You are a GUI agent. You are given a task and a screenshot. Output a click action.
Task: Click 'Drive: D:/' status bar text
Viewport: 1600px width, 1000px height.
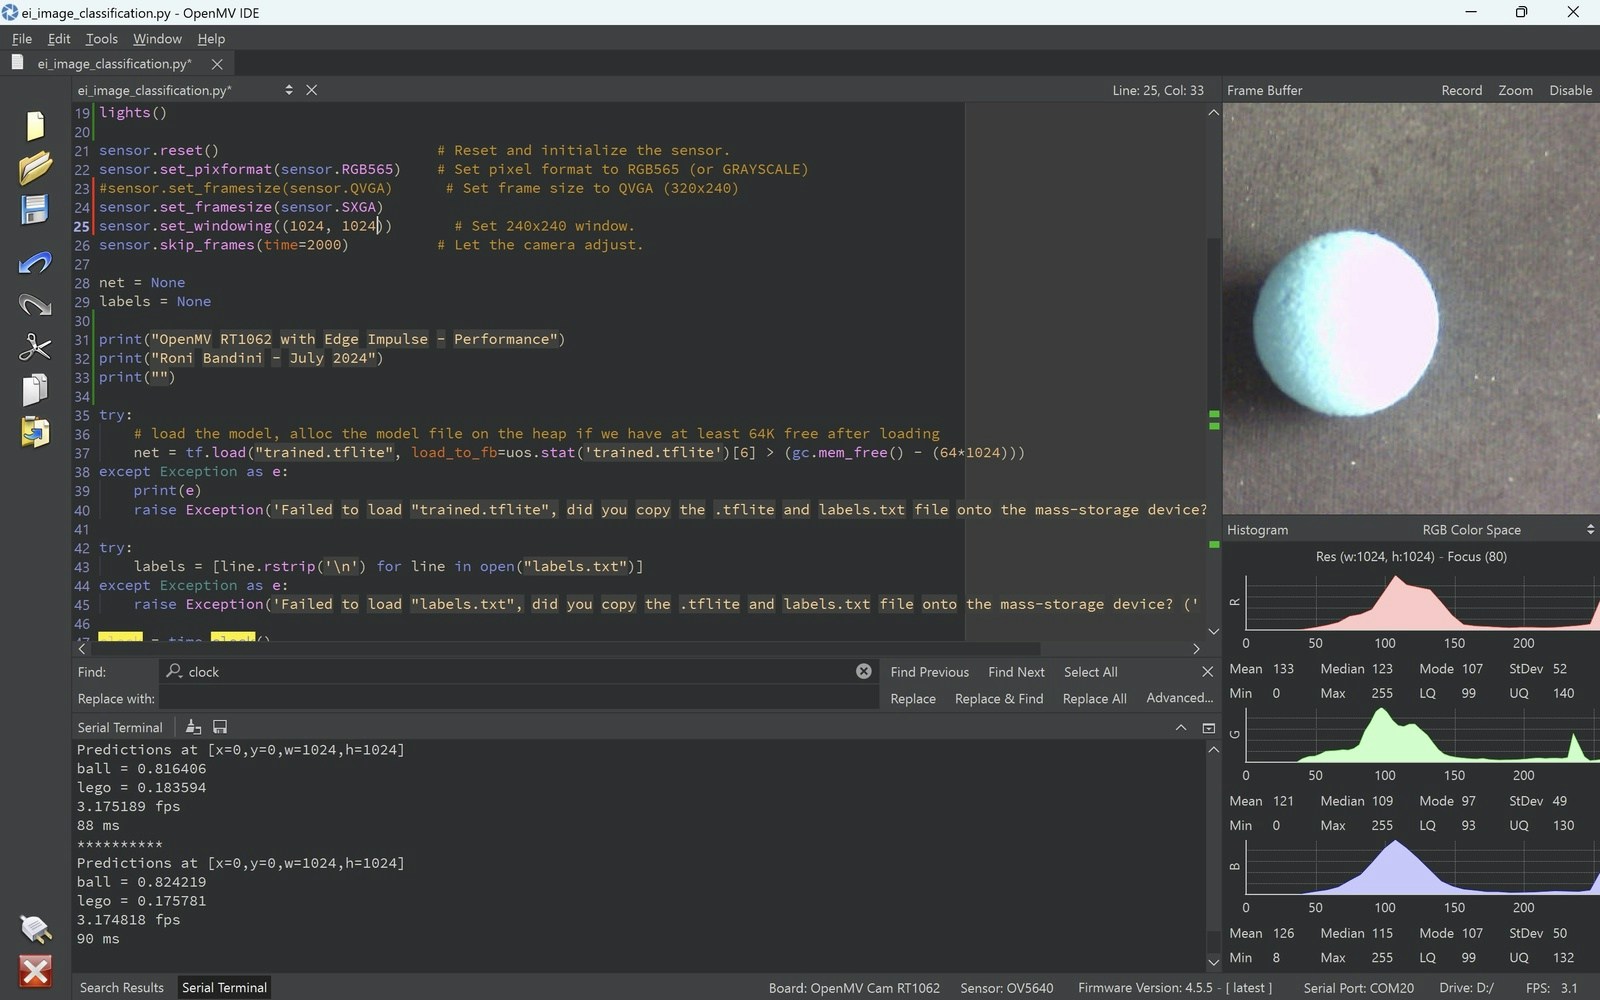click(x=1466, y=988)
